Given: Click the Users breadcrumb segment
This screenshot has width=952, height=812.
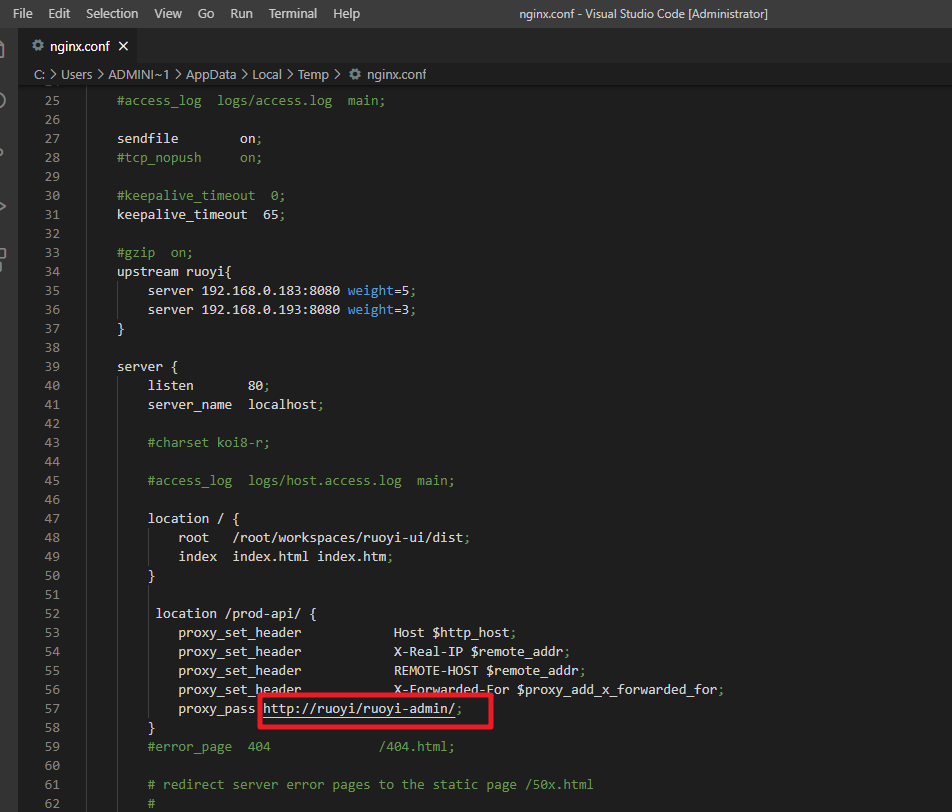Looking at the screenshot, I should click(x=76, y=75).
